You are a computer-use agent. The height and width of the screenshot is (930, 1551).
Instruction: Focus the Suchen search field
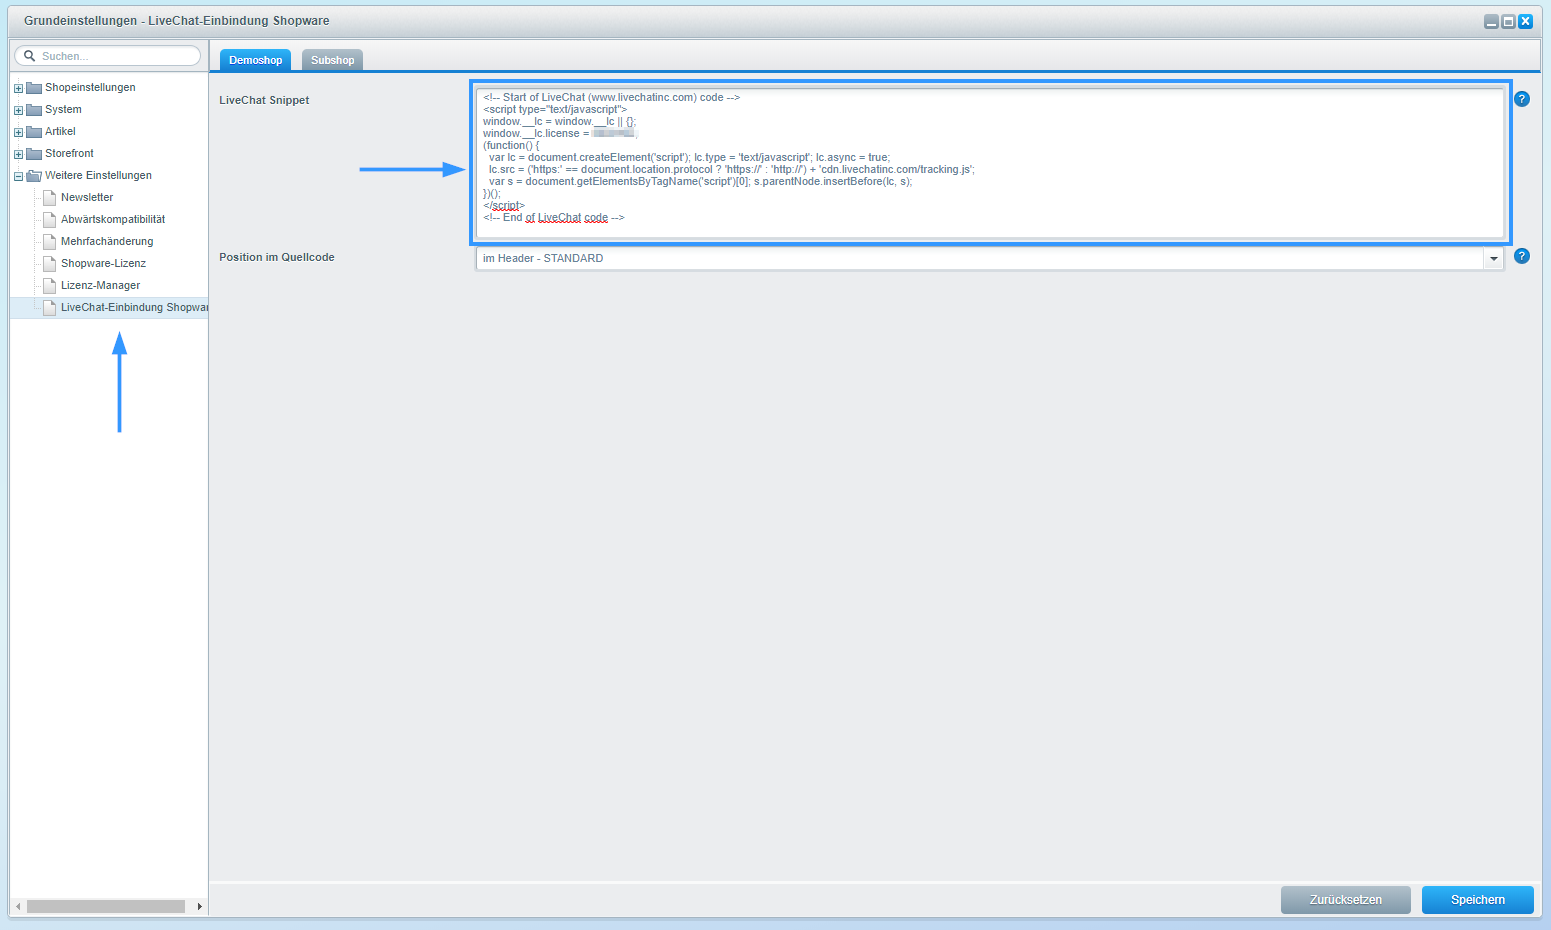[x=107, y=56]
